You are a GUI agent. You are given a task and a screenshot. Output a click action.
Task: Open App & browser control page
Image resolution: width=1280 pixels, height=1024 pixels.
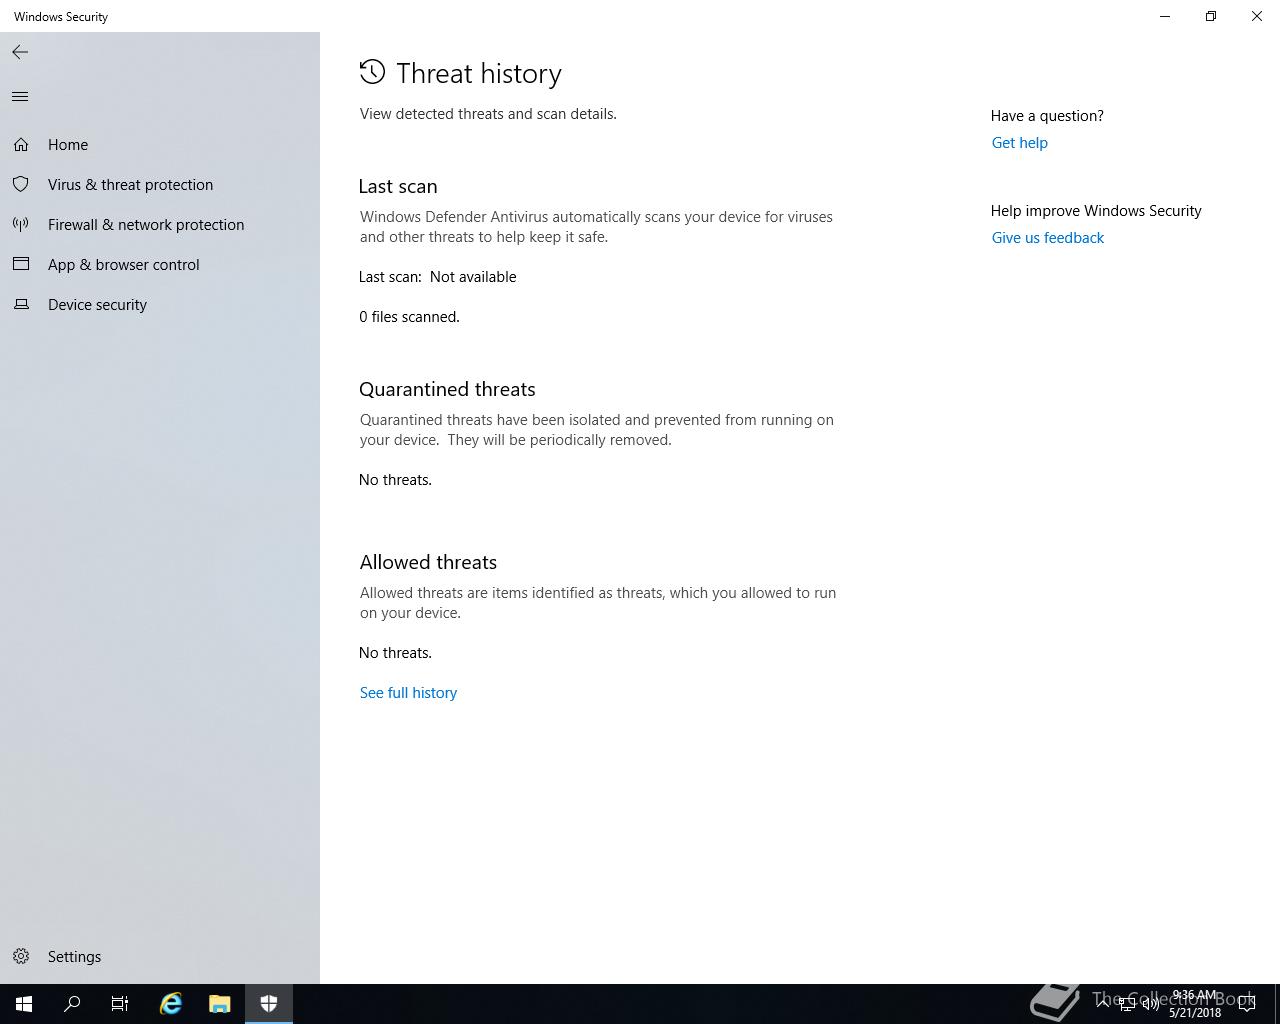(160, 265)
